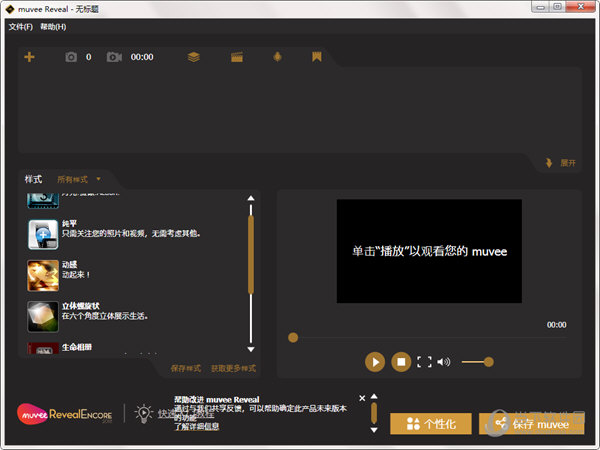This screenshot has height=450, width=600.
Task: Click the app icon in title bar
Action: 10,9
